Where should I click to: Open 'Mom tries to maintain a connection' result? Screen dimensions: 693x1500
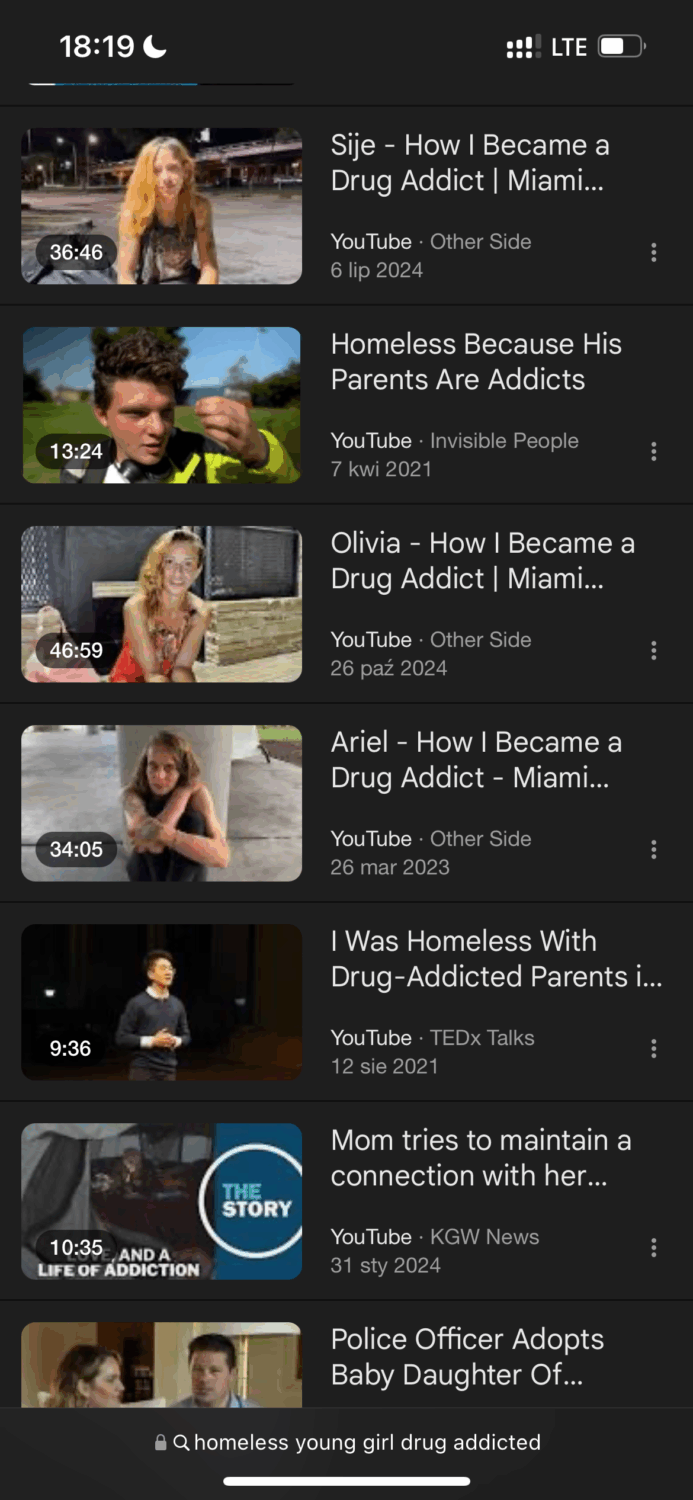point(481,1158)
